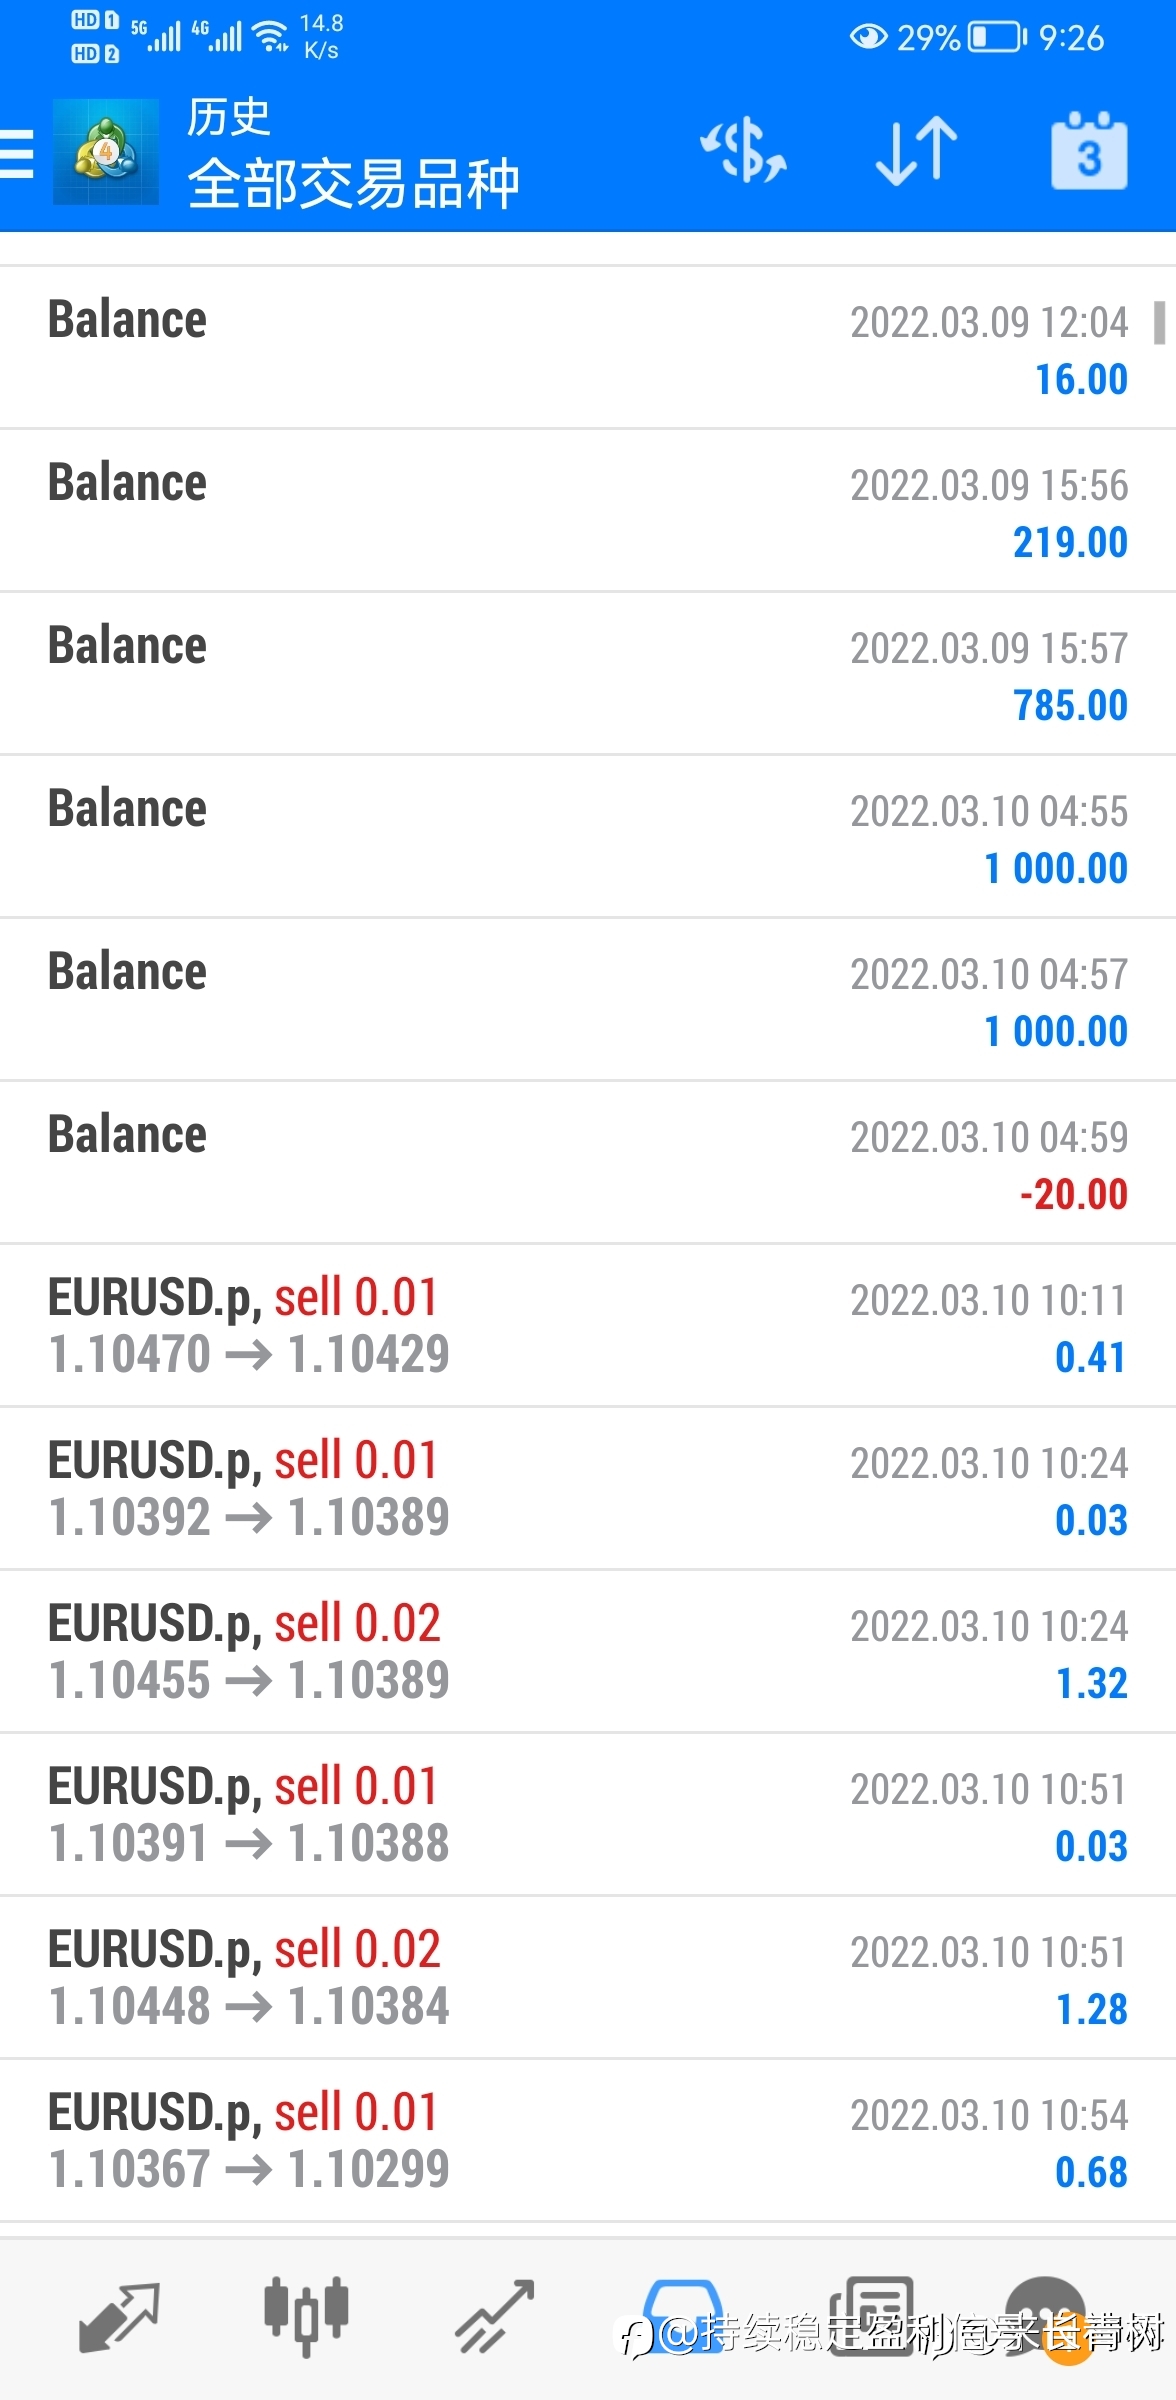1176x2400 pixels.
Task: Expand EURUSD.p sell trade with profit 0.41
Action: [x=588, y=1326]
